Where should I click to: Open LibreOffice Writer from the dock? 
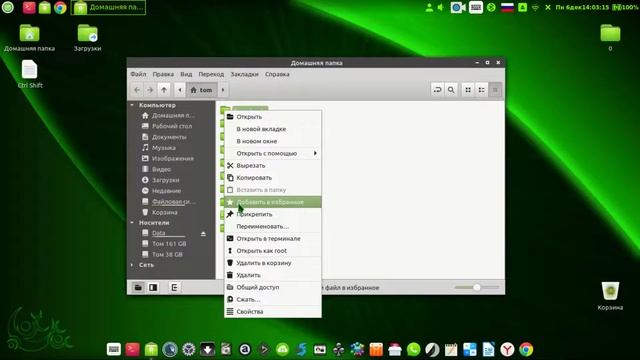[x=489, y=349]
